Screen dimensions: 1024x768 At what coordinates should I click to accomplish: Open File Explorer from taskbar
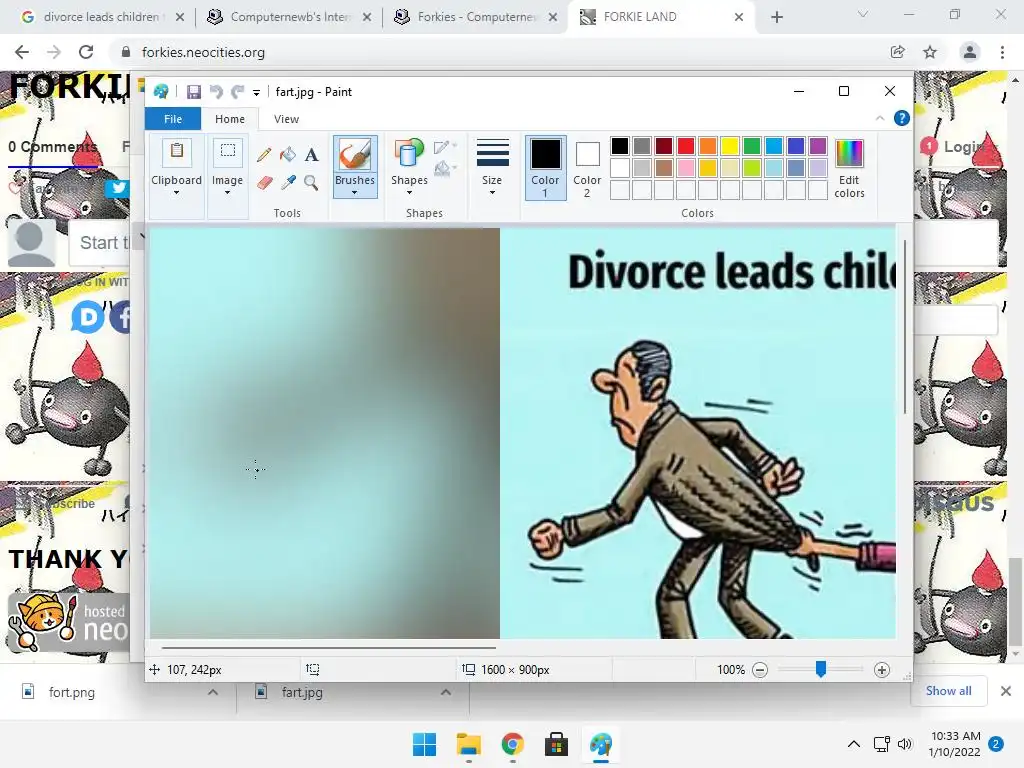click(x=468, y=744)
